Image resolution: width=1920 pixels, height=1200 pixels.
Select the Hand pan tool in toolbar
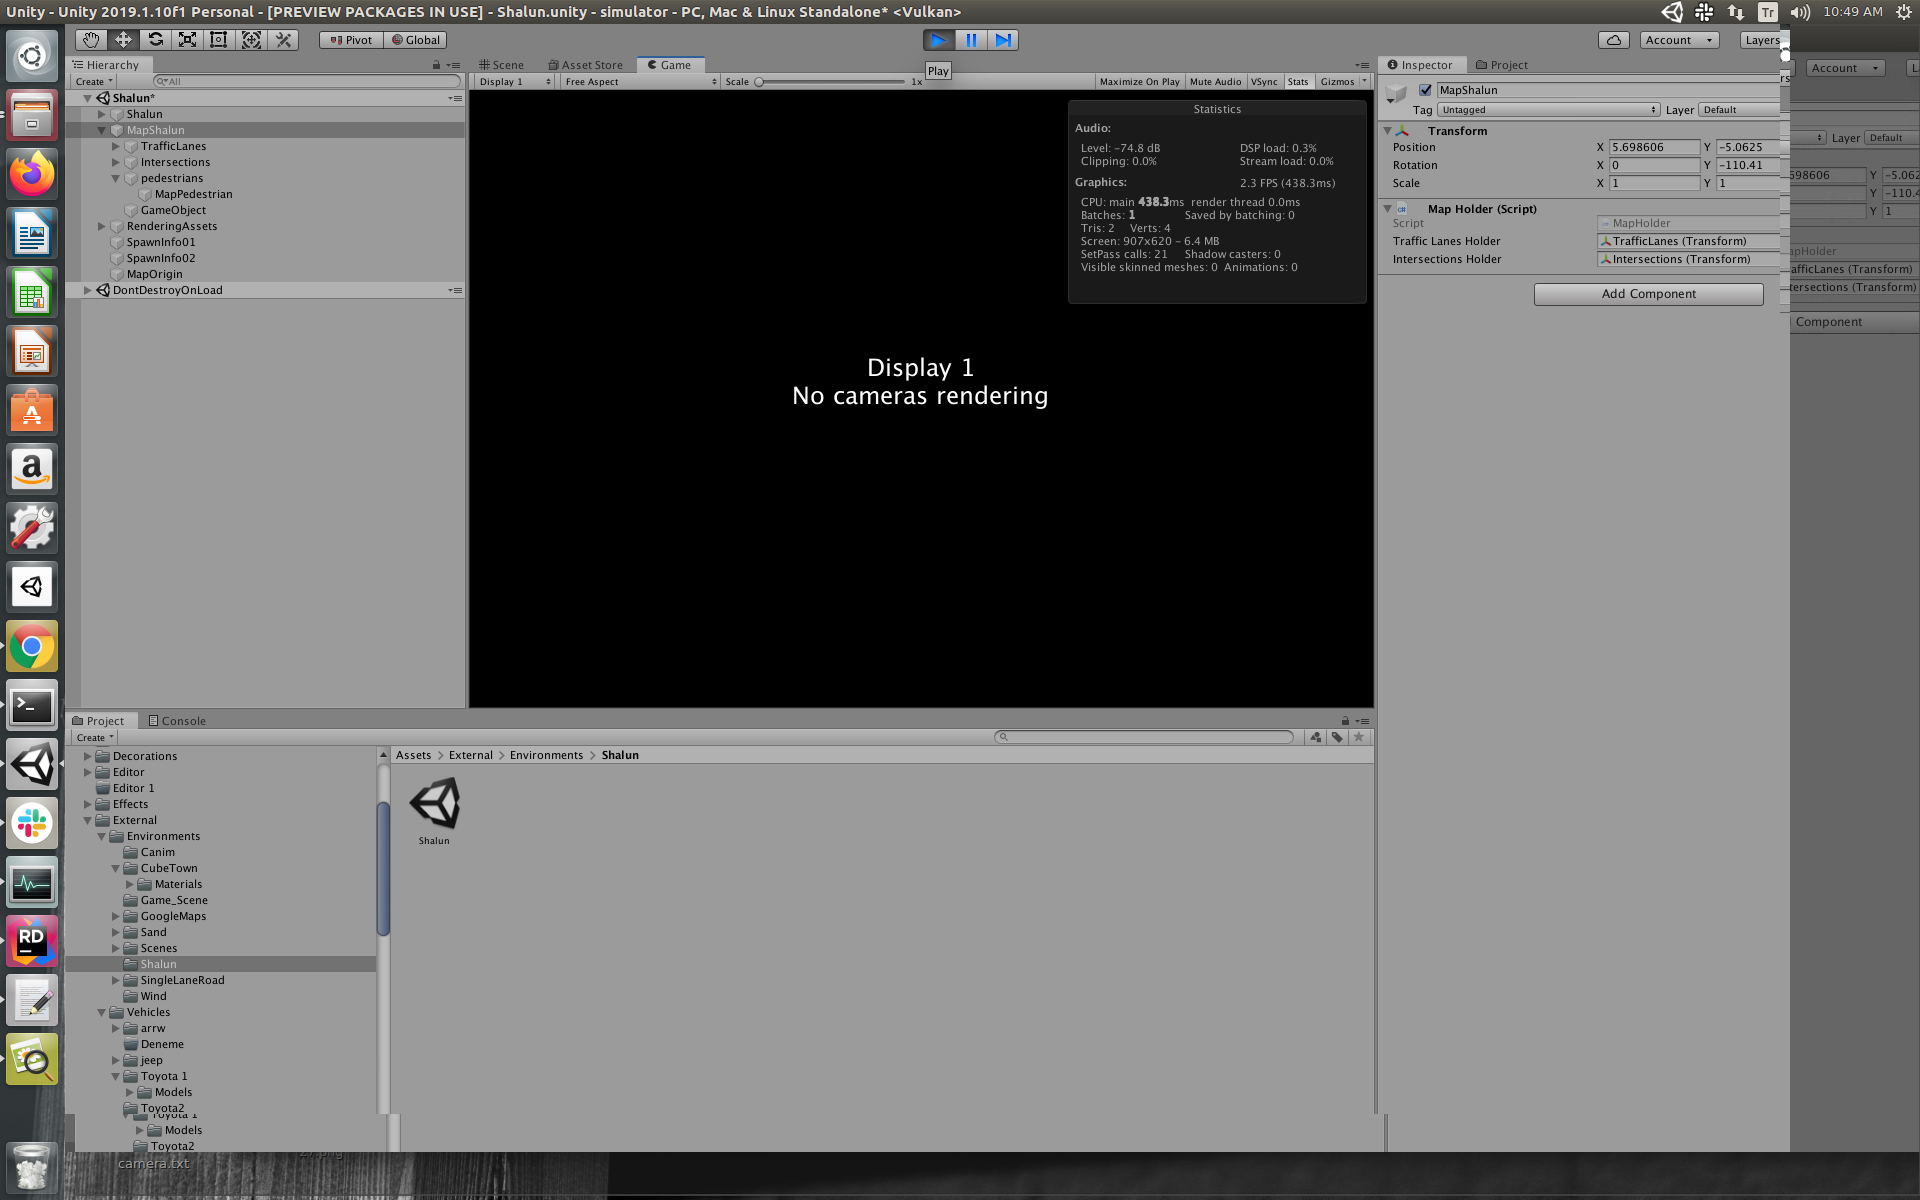coord(90,39)
